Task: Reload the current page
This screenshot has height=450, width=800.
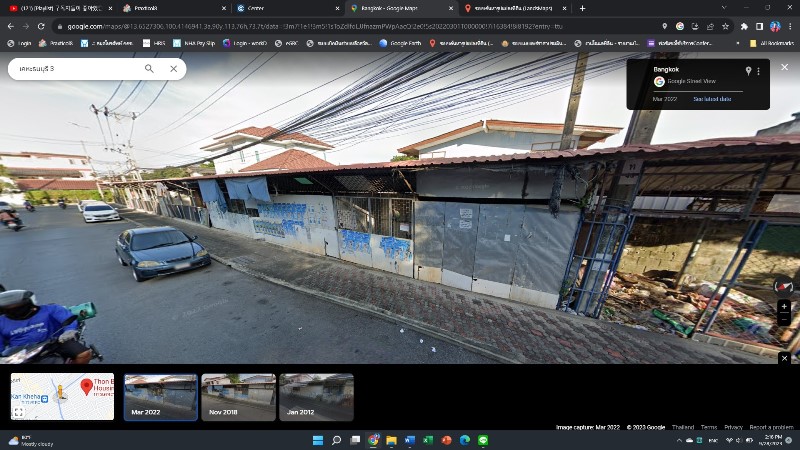Action: (41, 26)
